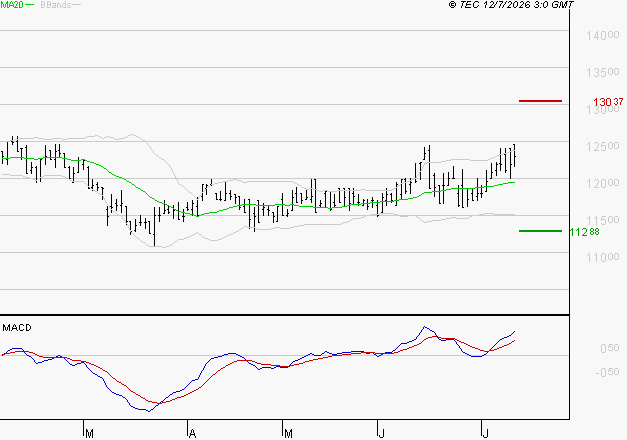This screenshot has height=440, width=627.
Task: Click the second M month marker on time axis
Action: tap(288, 434)
